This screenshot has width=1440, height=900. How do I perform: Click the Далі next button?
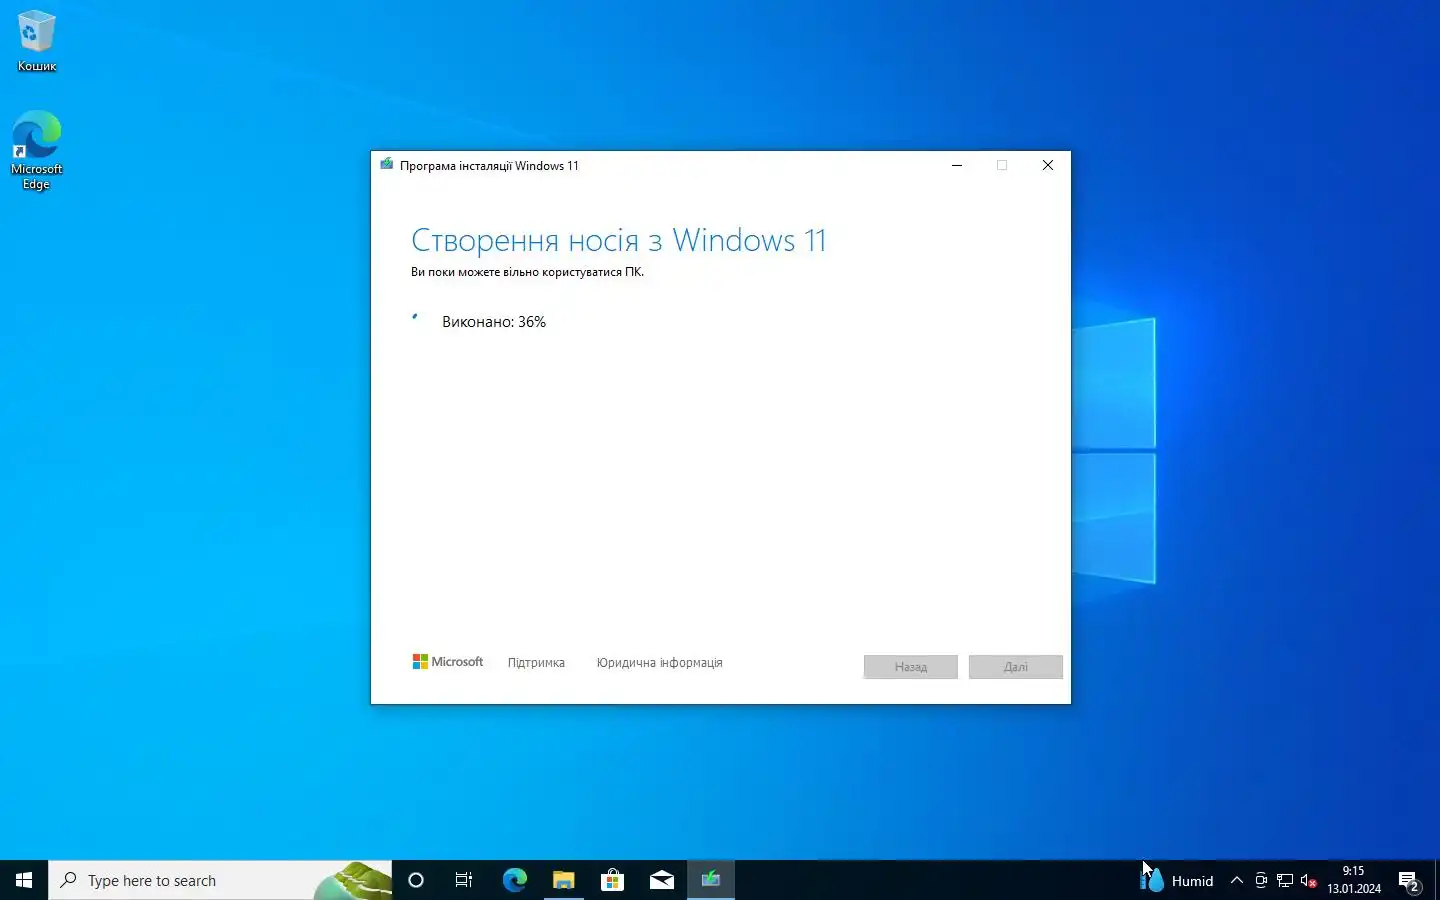[1015, 667]
